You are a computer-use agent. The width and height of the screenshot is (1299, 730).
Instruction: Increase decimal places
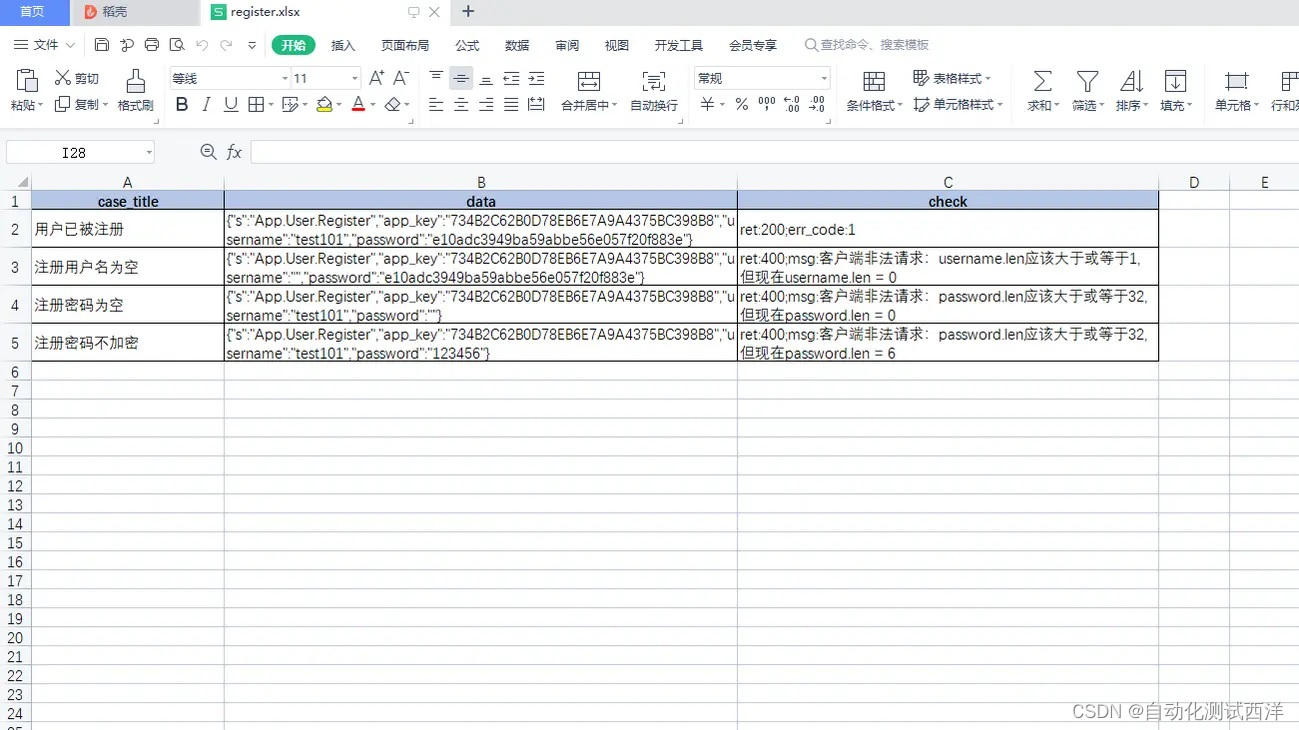pos(791,104)
